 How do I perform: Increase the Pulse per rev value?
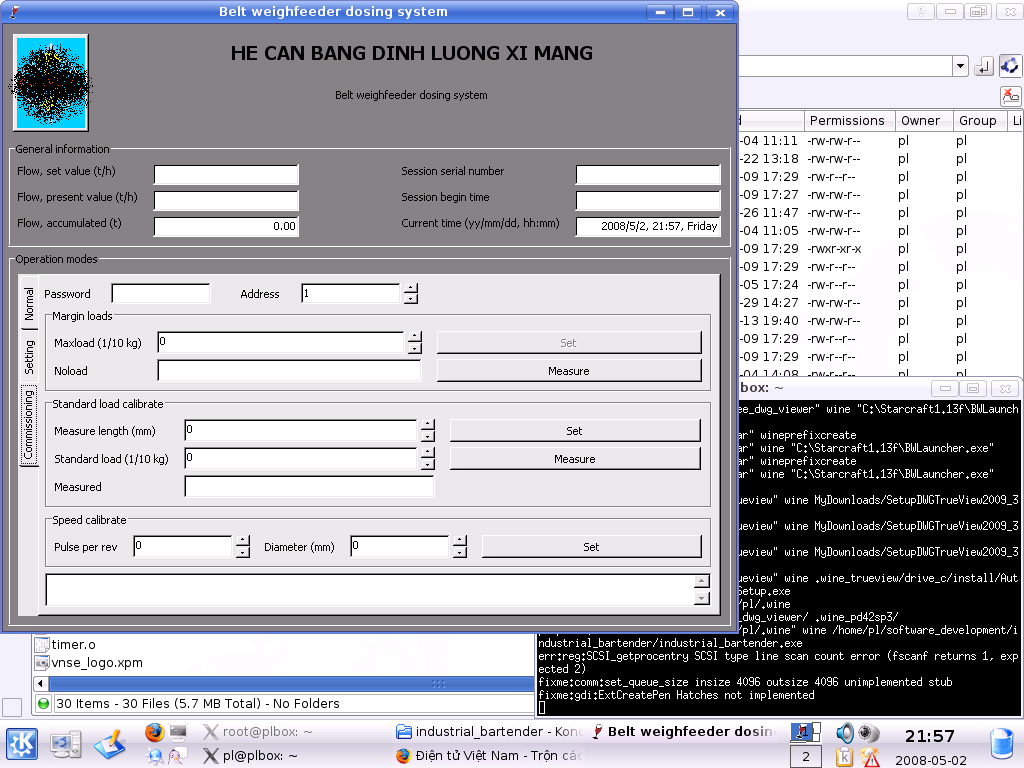(x=242, y=542)
